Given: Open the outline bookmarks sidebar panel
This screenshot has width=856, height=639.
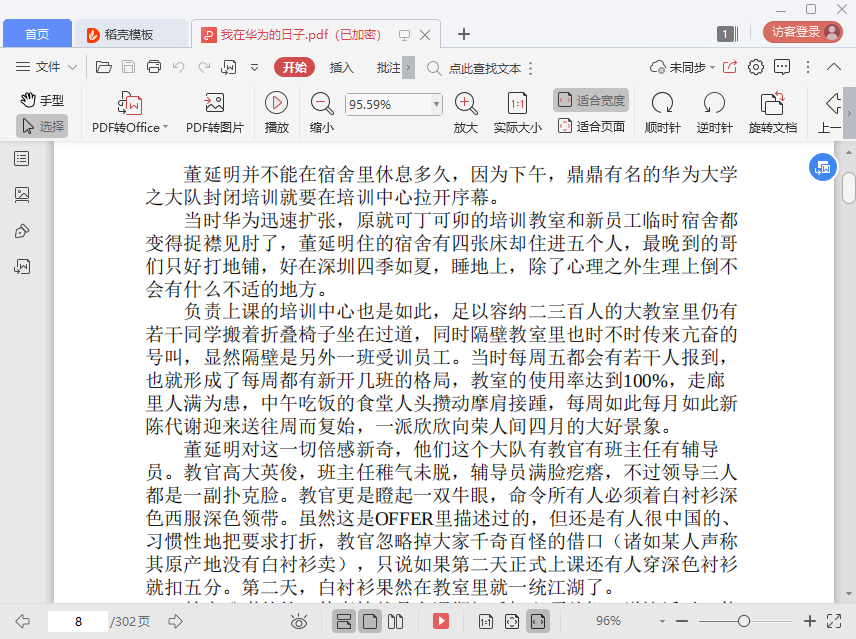Looking at the screenshot, I should [22, 159].
